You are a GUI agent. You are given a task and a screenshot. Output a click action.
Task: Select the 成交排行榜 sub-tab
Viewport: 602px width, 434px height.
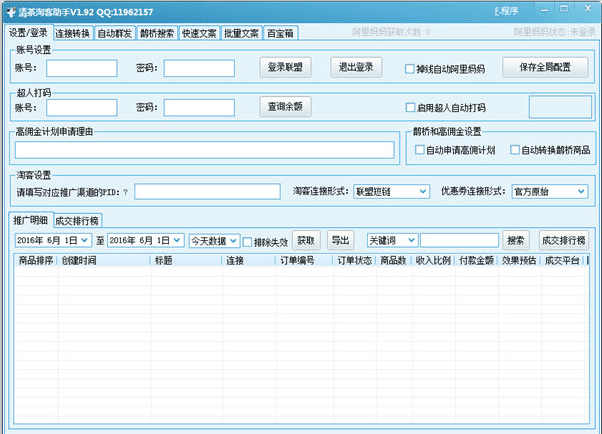click(x=77, y=220)
